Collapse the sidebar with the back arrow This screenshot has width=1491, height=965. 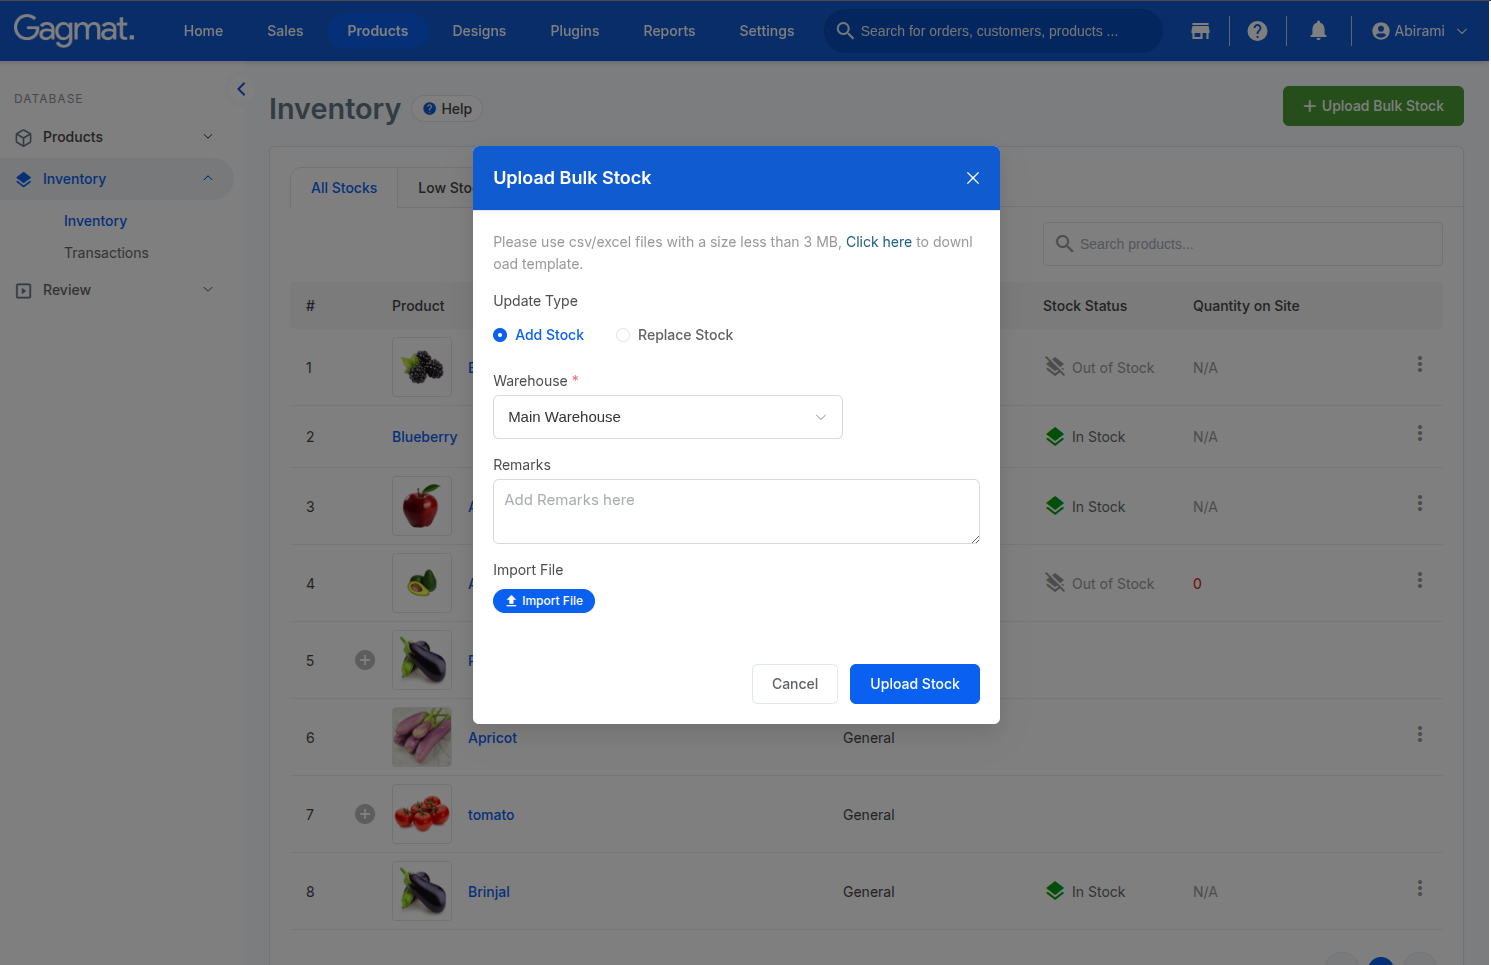pos(241,89)
